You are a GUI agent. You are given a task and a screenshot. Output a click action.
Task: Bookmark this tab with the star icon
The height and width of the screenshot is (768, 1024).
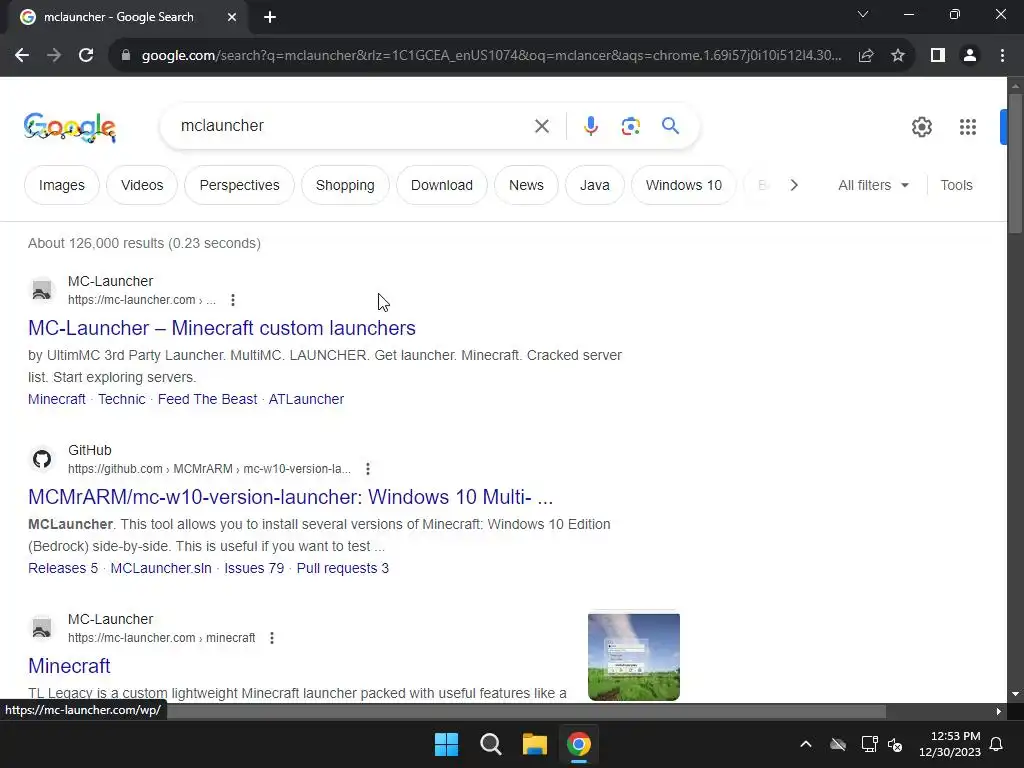pyautogui.click(x=898, y=56)
